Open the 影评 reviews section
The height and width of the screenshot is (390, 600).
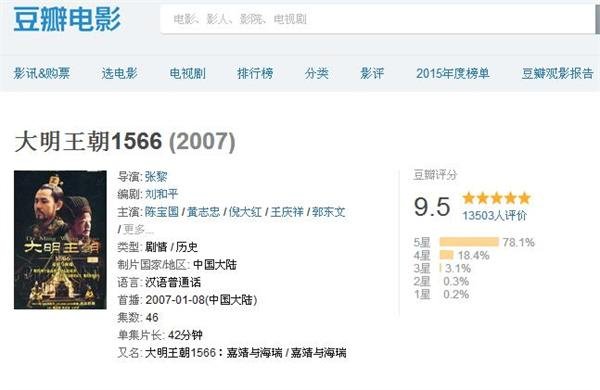[372, 73]
